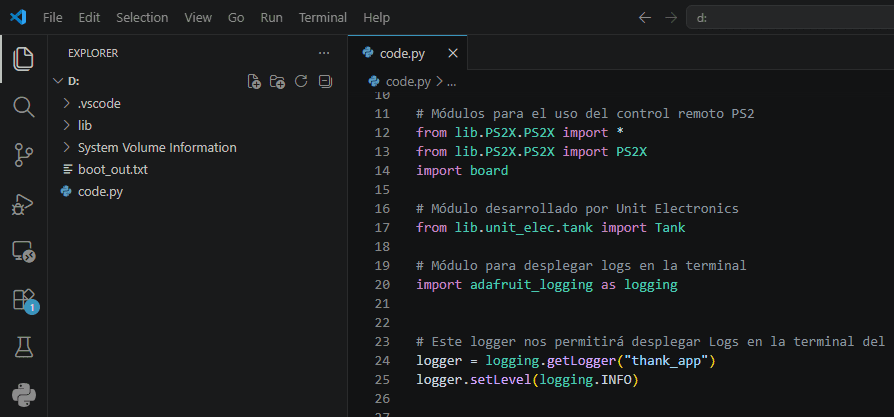Image resolution: width=894 pixels, height=417 pixels.
Task: Create a new folder in Explorer
Action: (x=278, y=82)
